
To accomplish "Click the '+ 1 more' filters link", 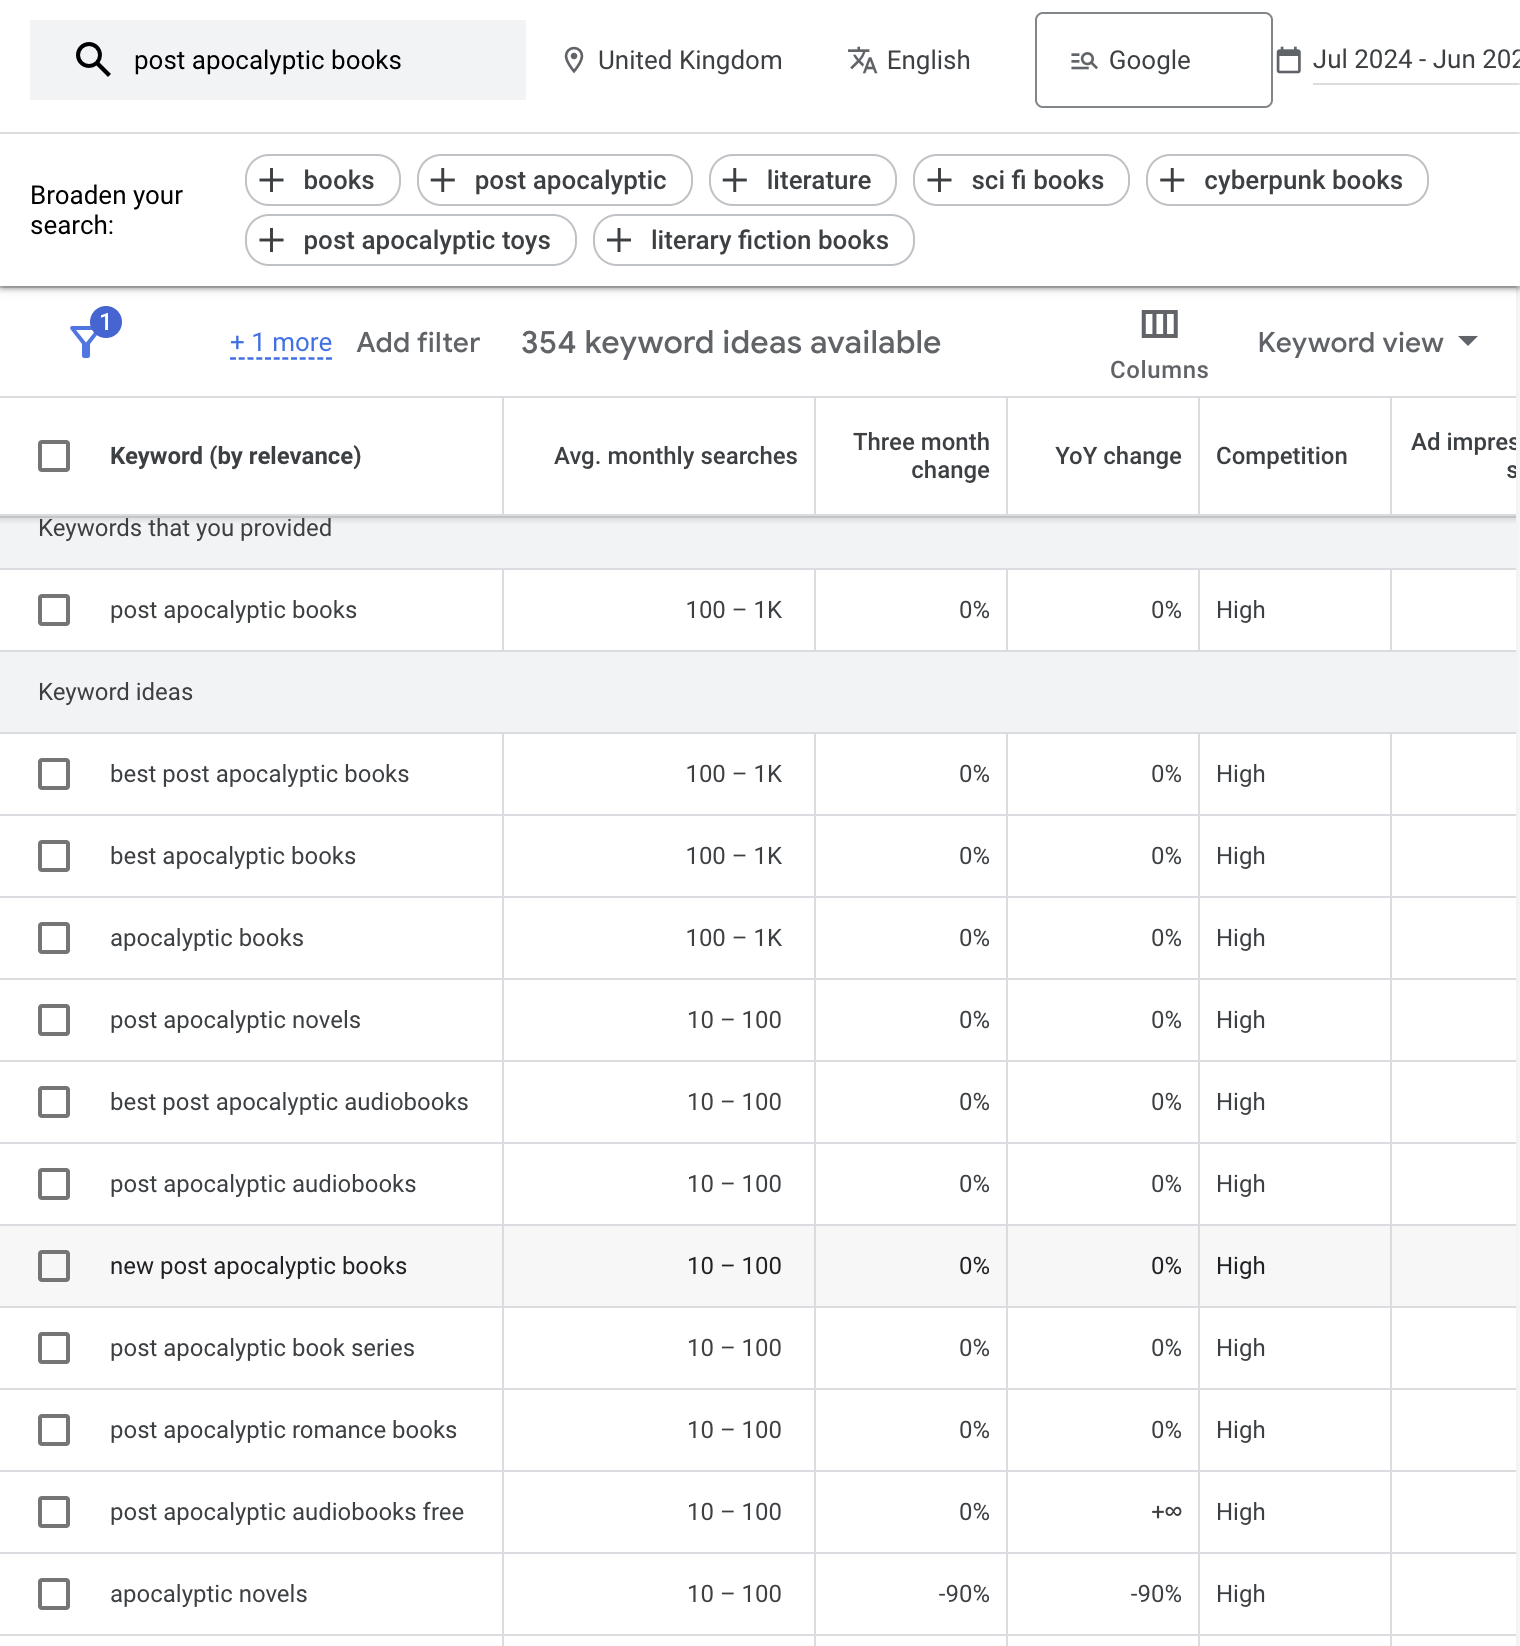I will (281, 342).
